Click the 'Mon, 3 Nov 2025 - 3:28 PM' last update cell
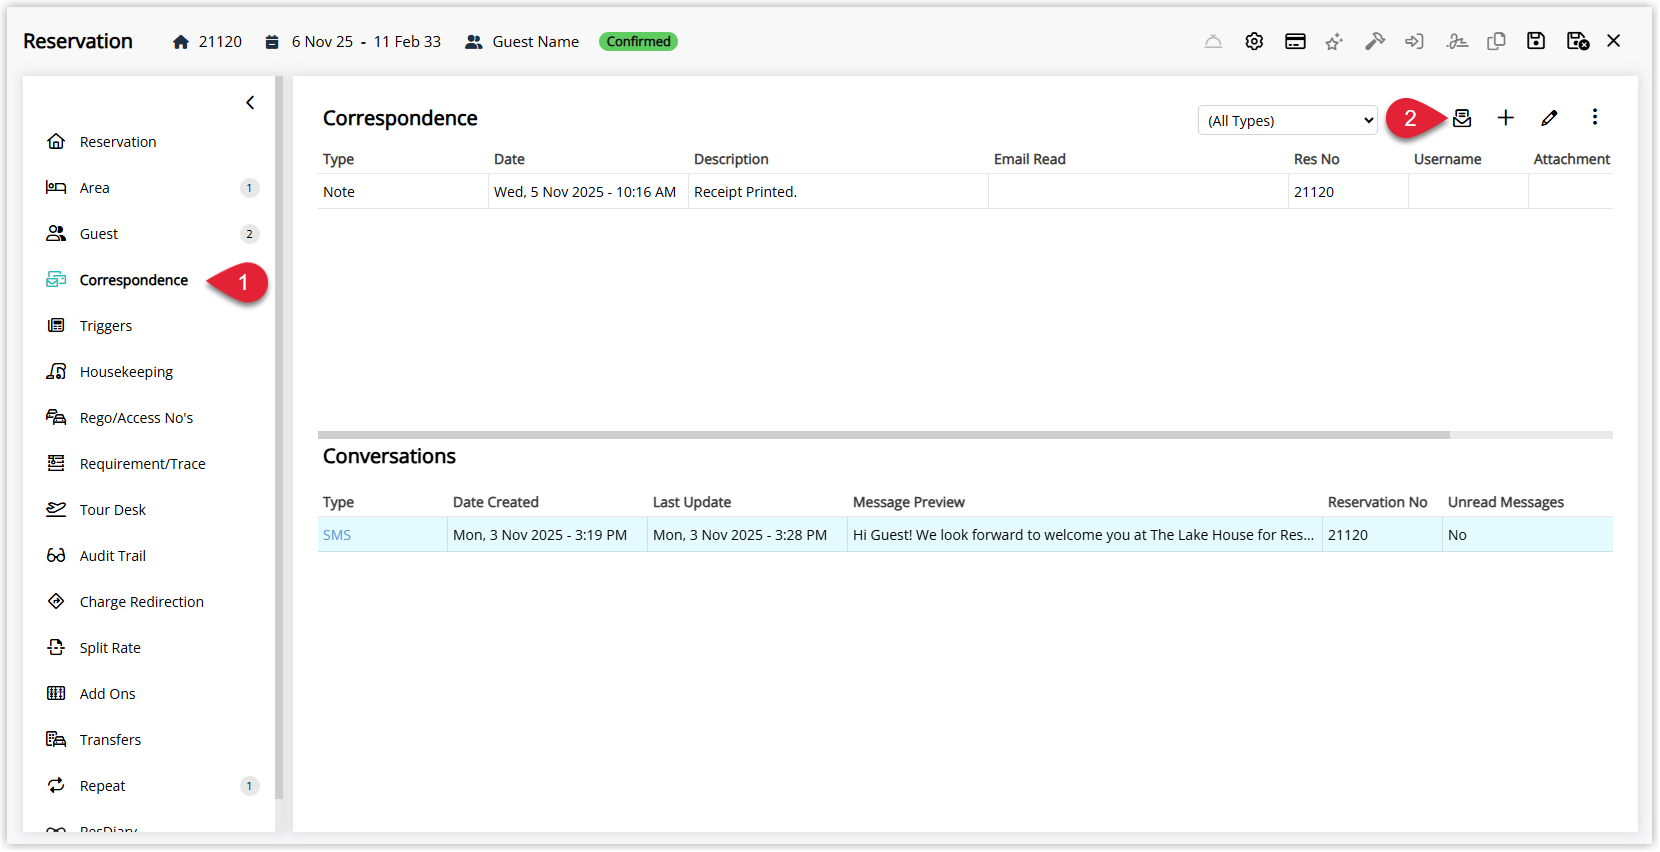Image resolution: width=1660 pixels, height=852 pixels. click(x=747, y=535)
